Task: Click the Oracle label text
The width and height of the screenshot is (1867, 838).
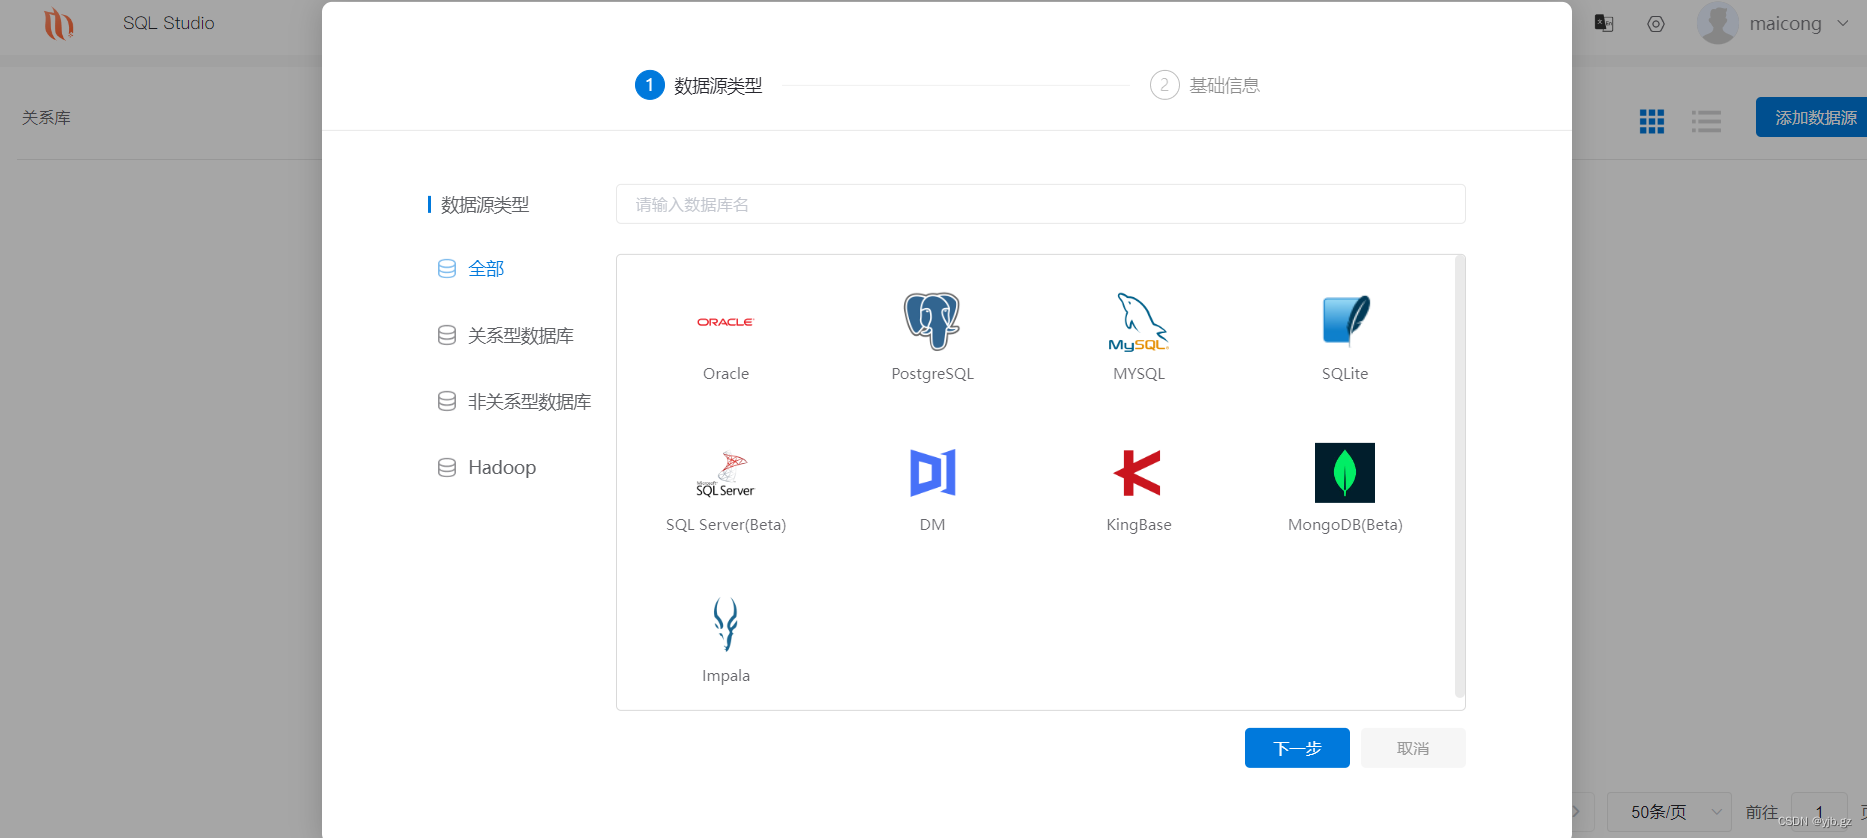Action: [726, 374]
